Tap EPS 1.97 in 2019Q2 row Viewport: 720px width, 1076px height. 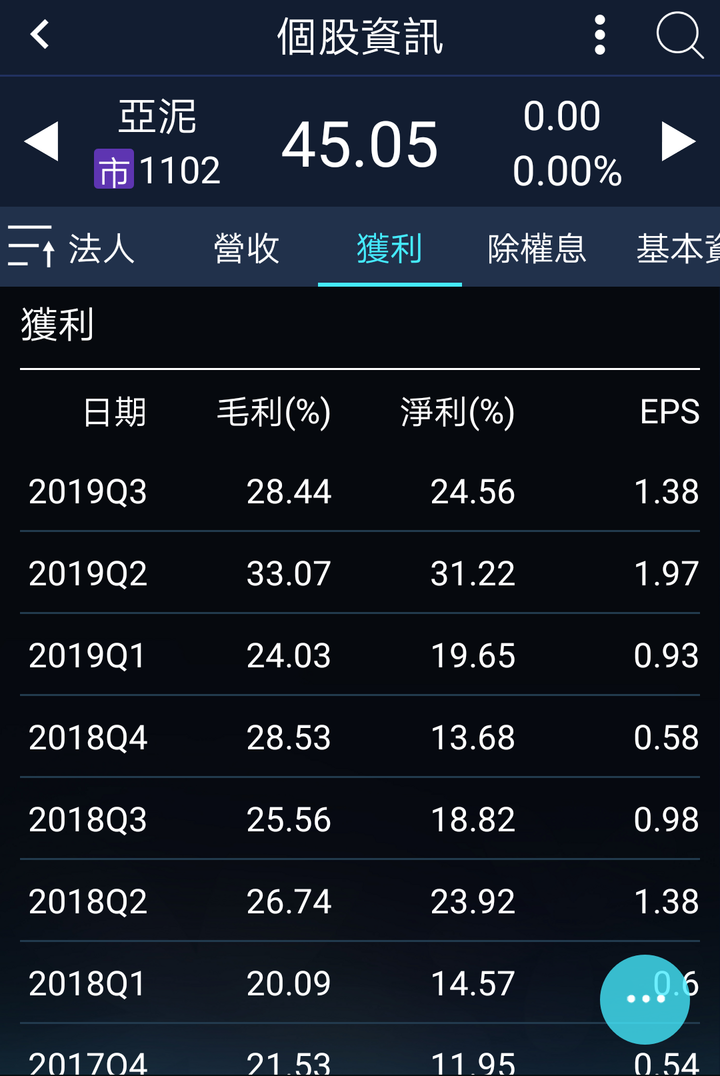pos(666,574)
